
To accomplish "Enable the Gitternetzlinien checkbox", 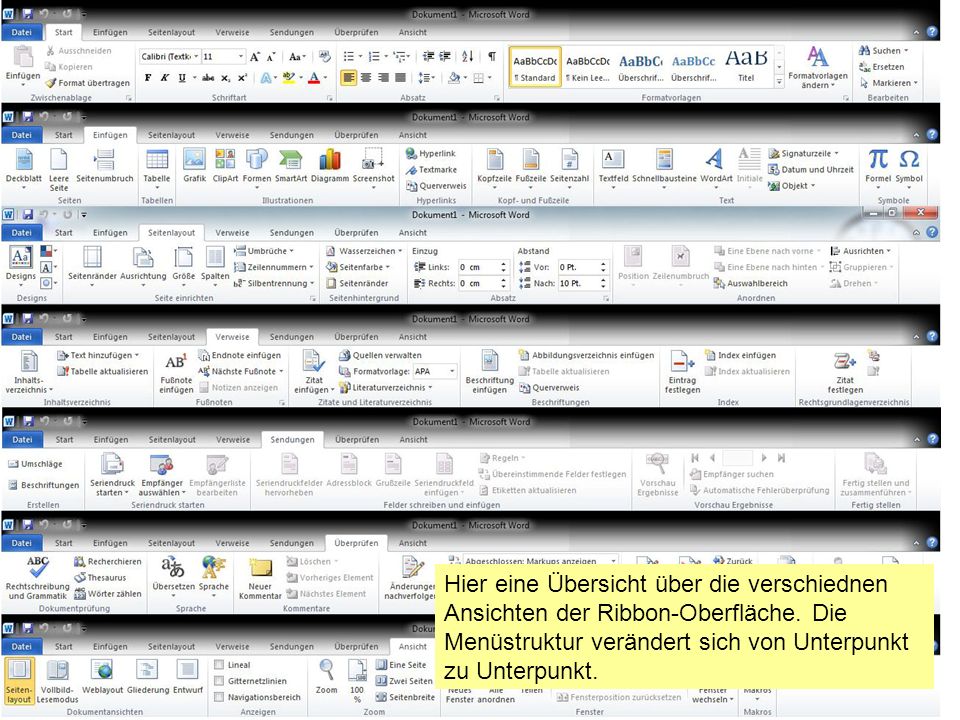I will (x=219, y=681).
